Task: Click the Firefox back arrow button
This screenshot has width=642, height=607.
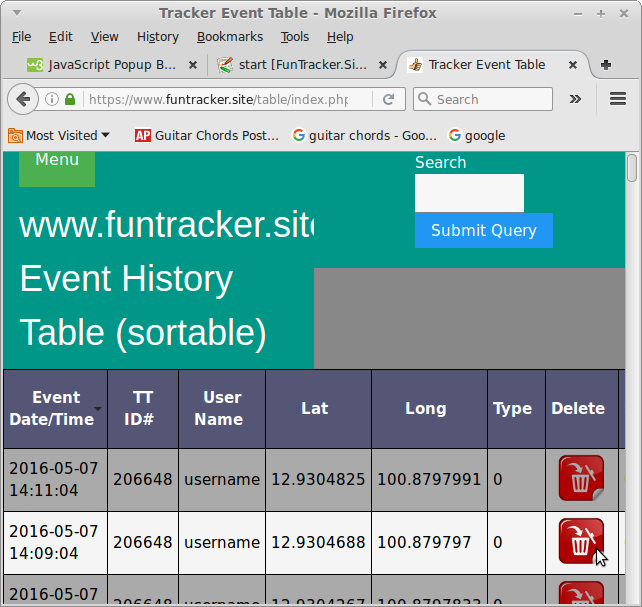Action: [23, 100]
